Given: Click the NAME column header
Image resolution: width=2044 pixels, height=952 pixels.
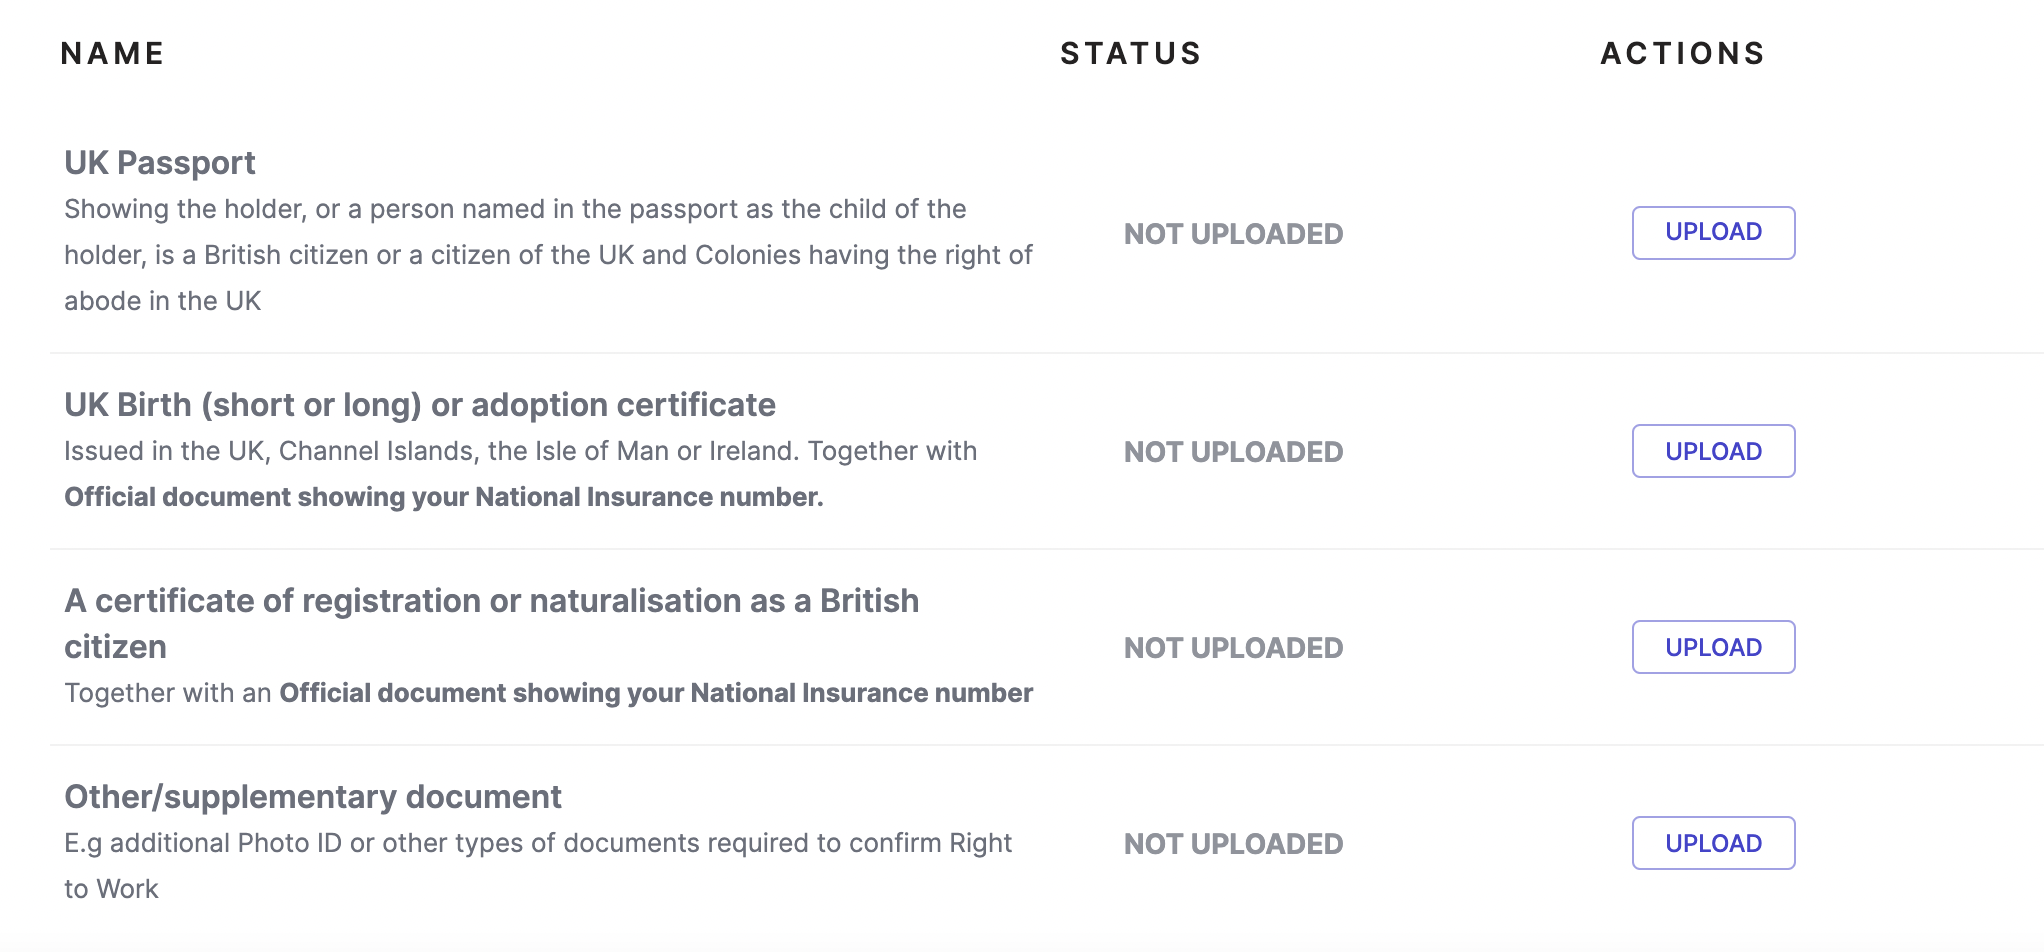Looking at the screenshot, I should [x=112, y=53].
